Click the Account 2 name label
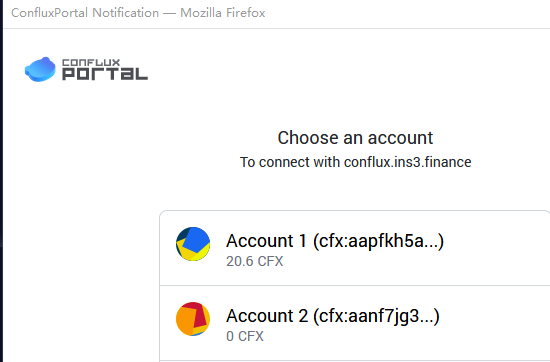The width and height of the screenshot is (550, 362). 267,316
